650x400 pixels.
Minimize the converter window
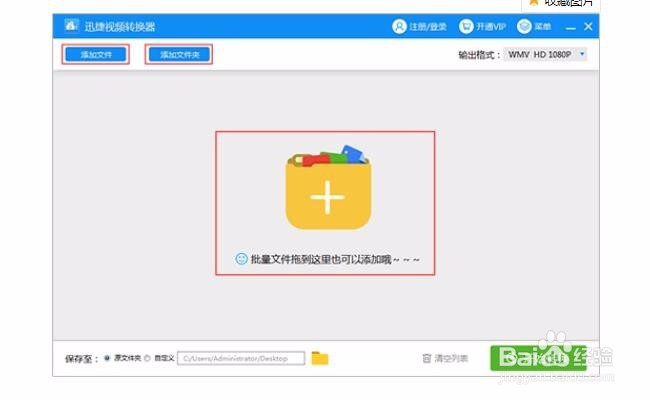pyautogui.click(x=570, y=27)
